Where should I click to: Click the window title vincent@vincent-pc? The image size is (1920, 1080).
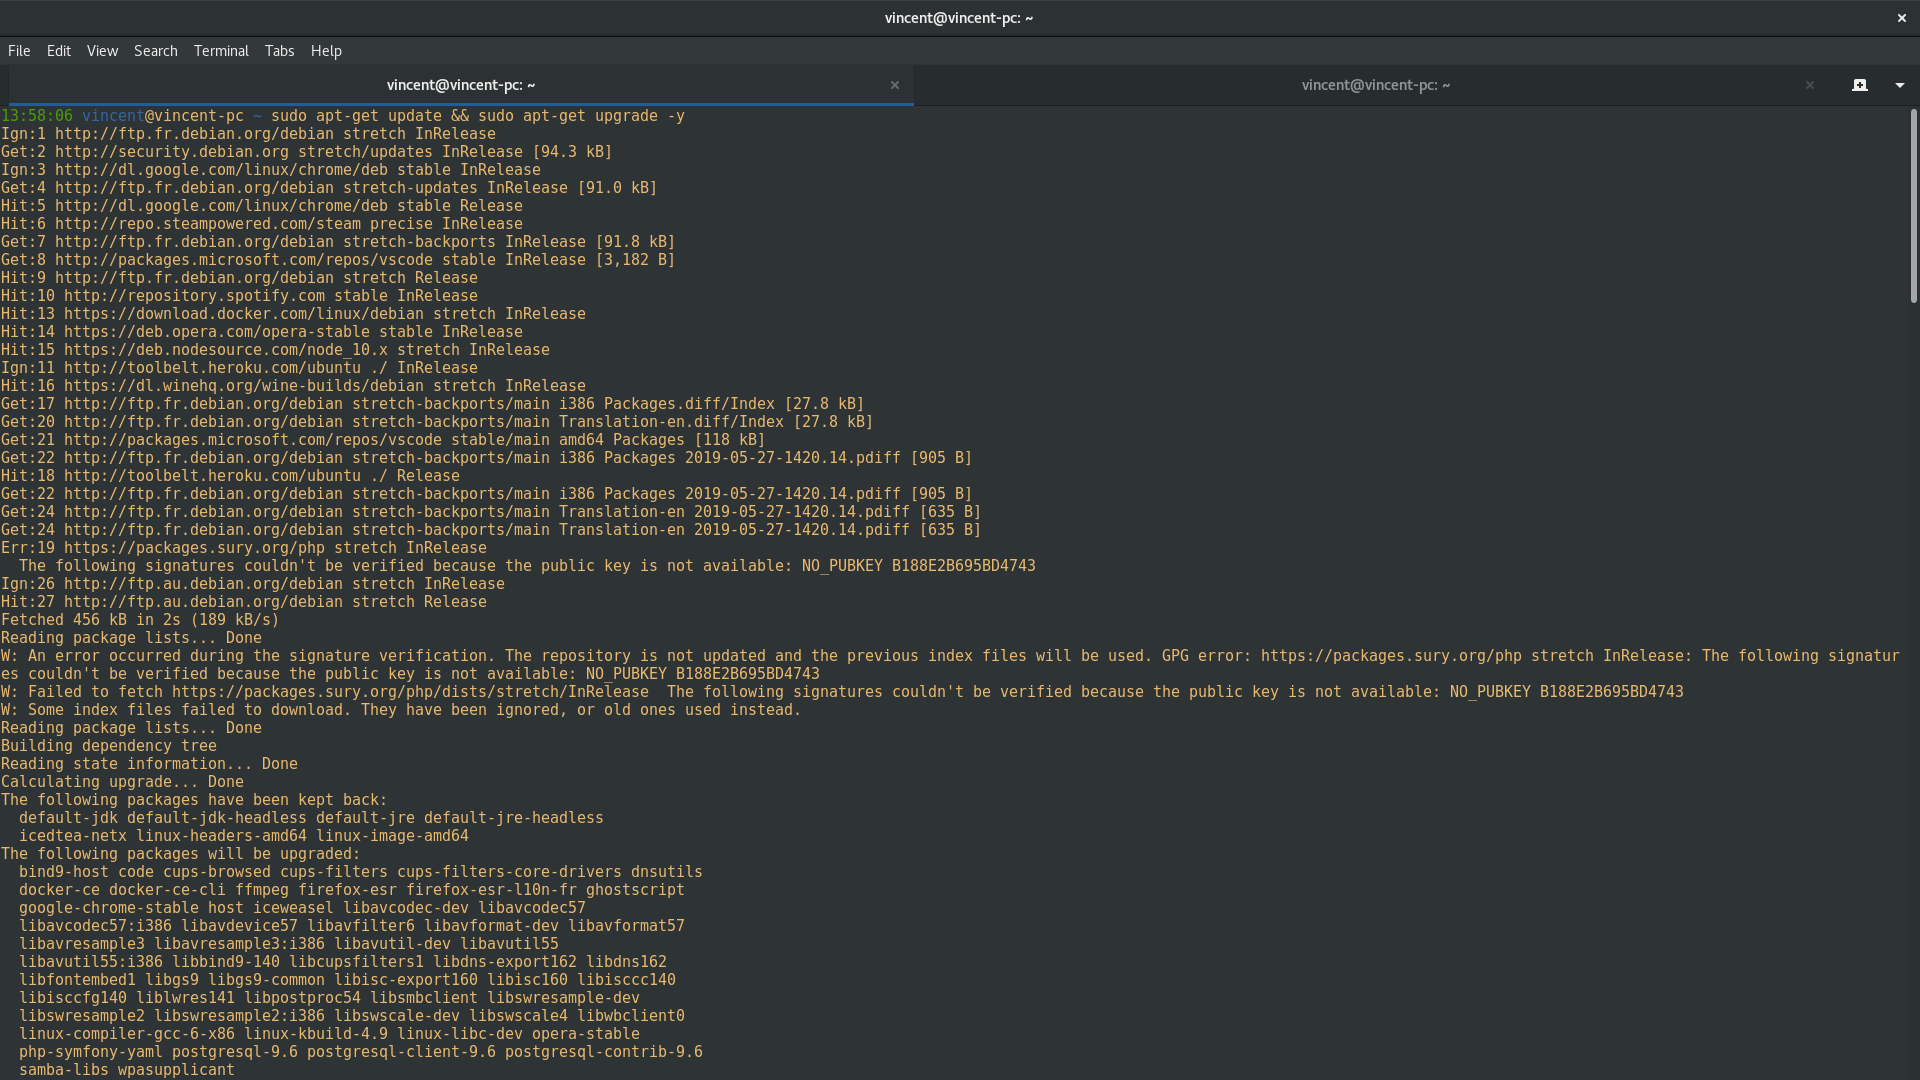tap(959, 18)
